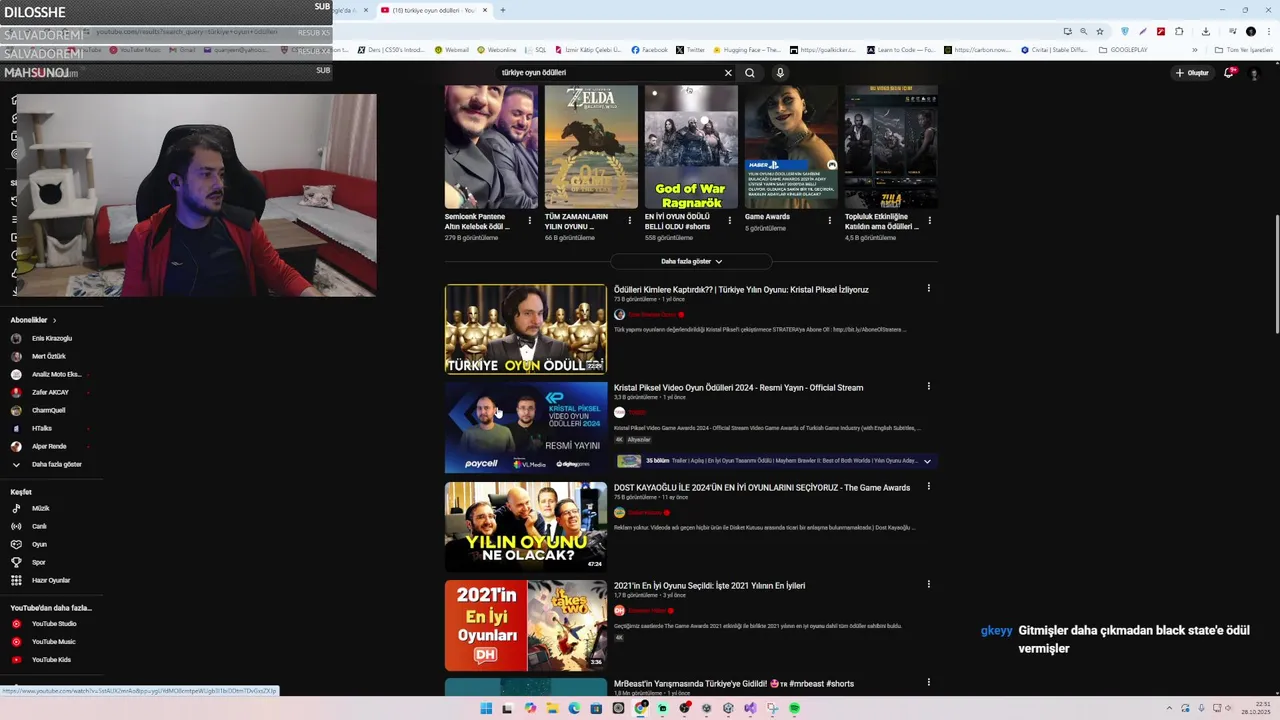
Task: Open the 'YILIN OYUNU NE OLACAK?' thumbnail
Action: (526, 527)
